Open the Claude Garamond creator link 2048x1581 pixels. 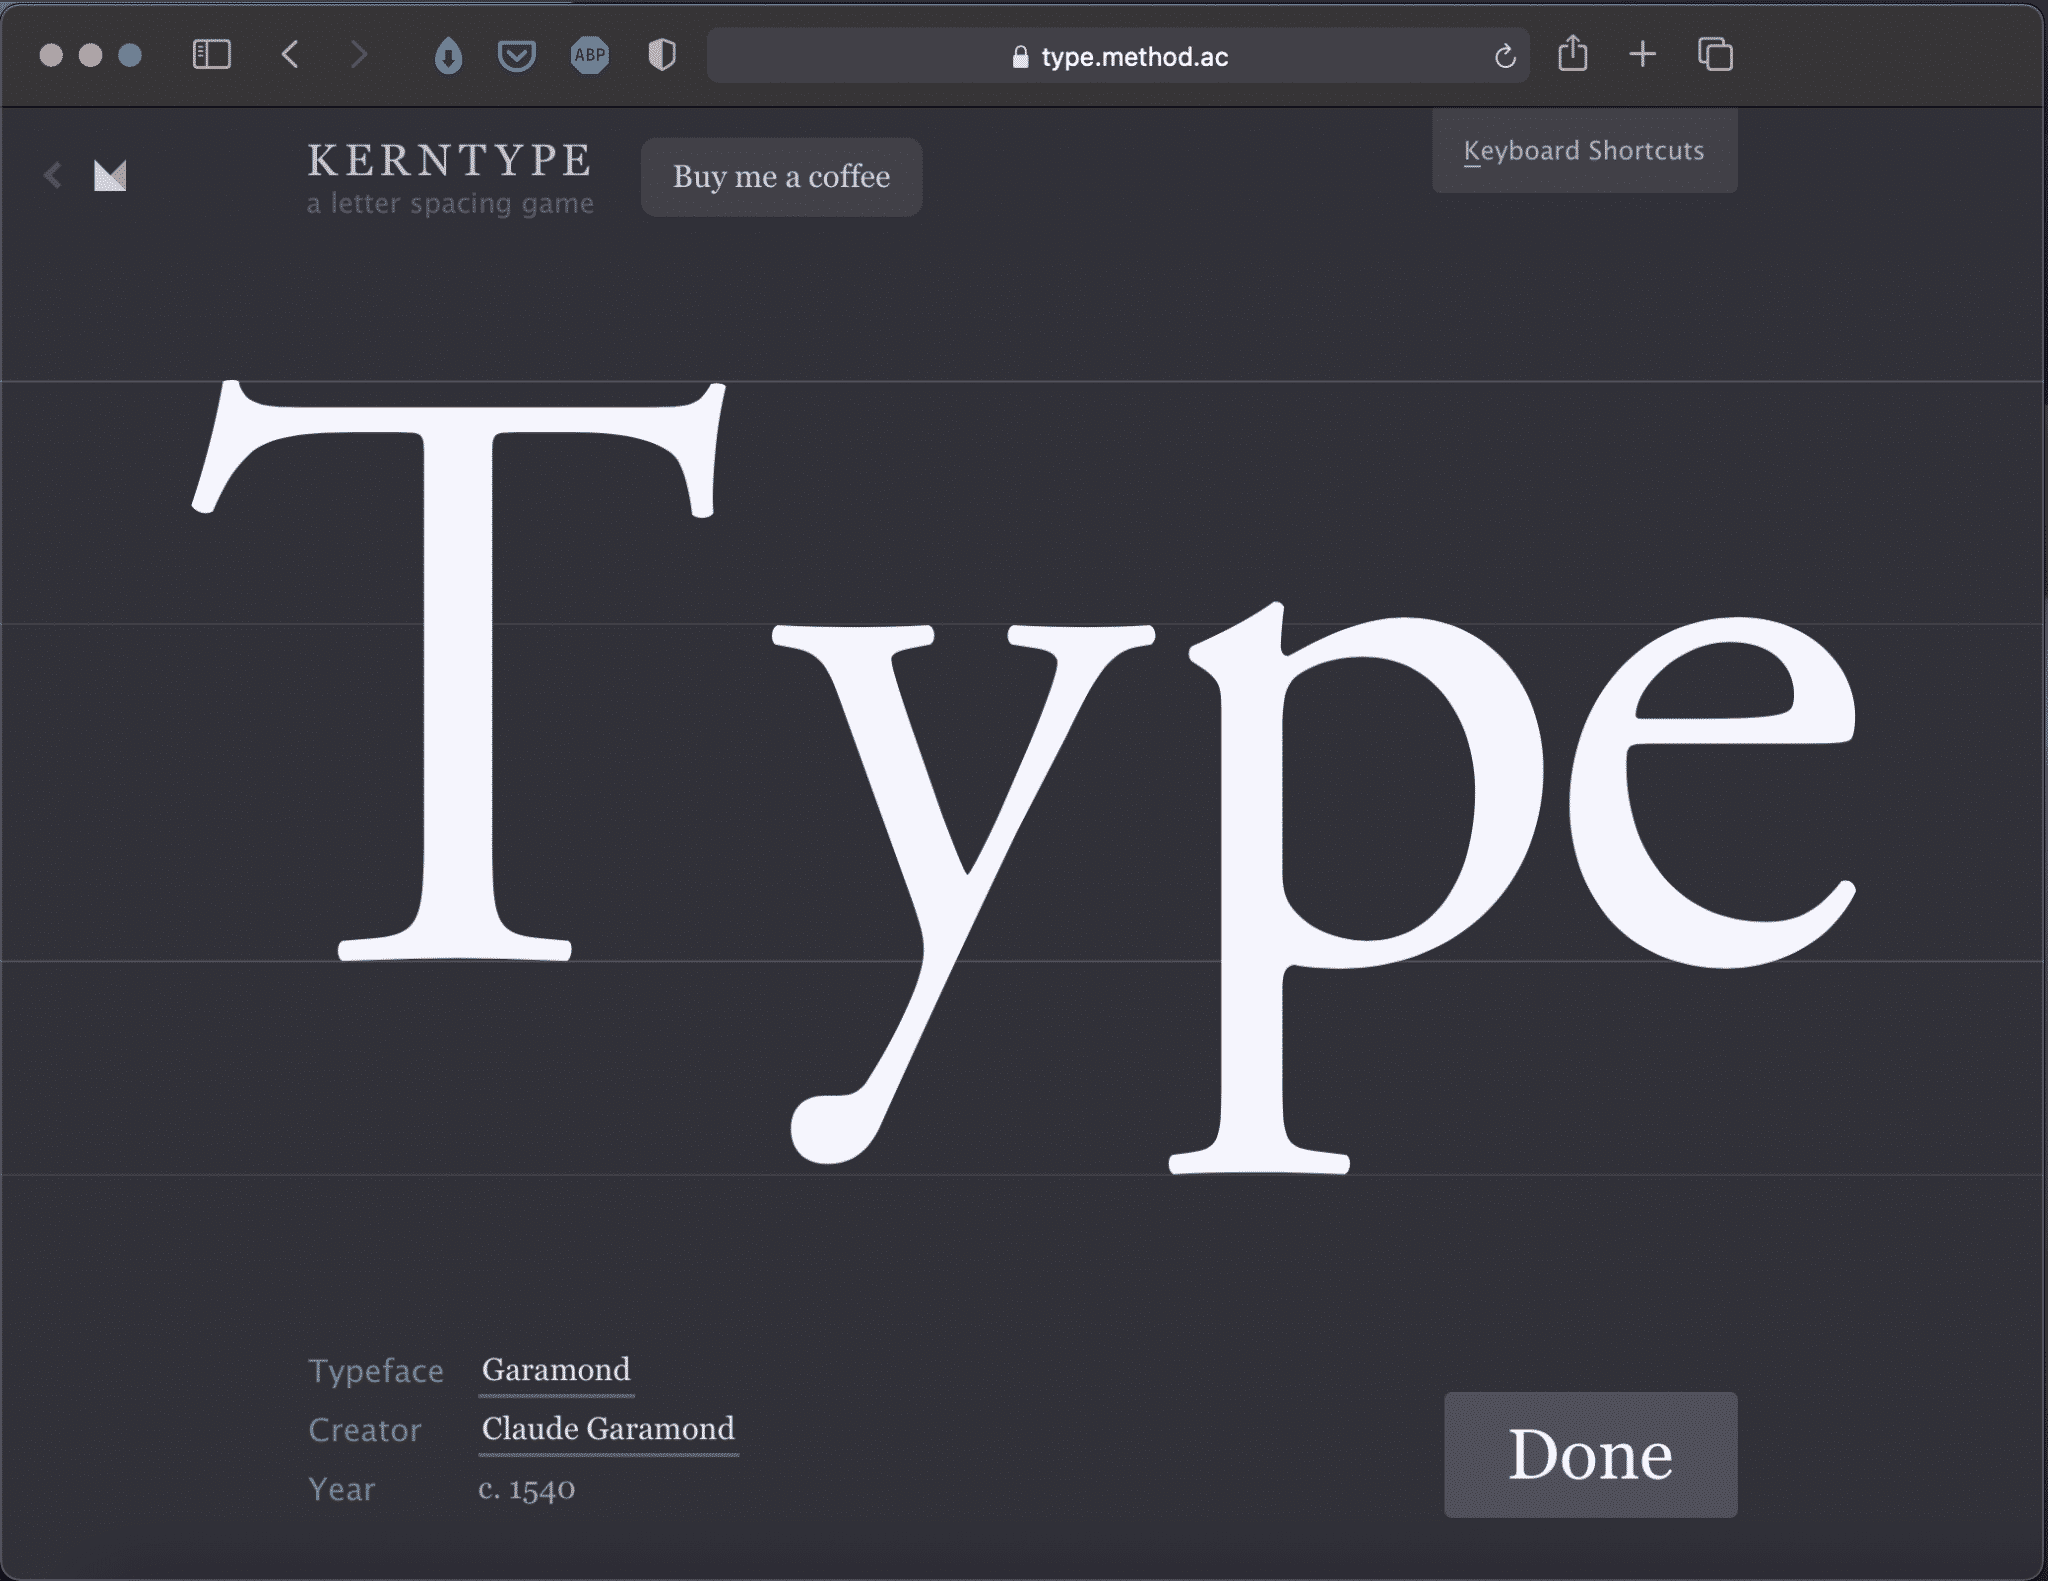[608, 1428]
